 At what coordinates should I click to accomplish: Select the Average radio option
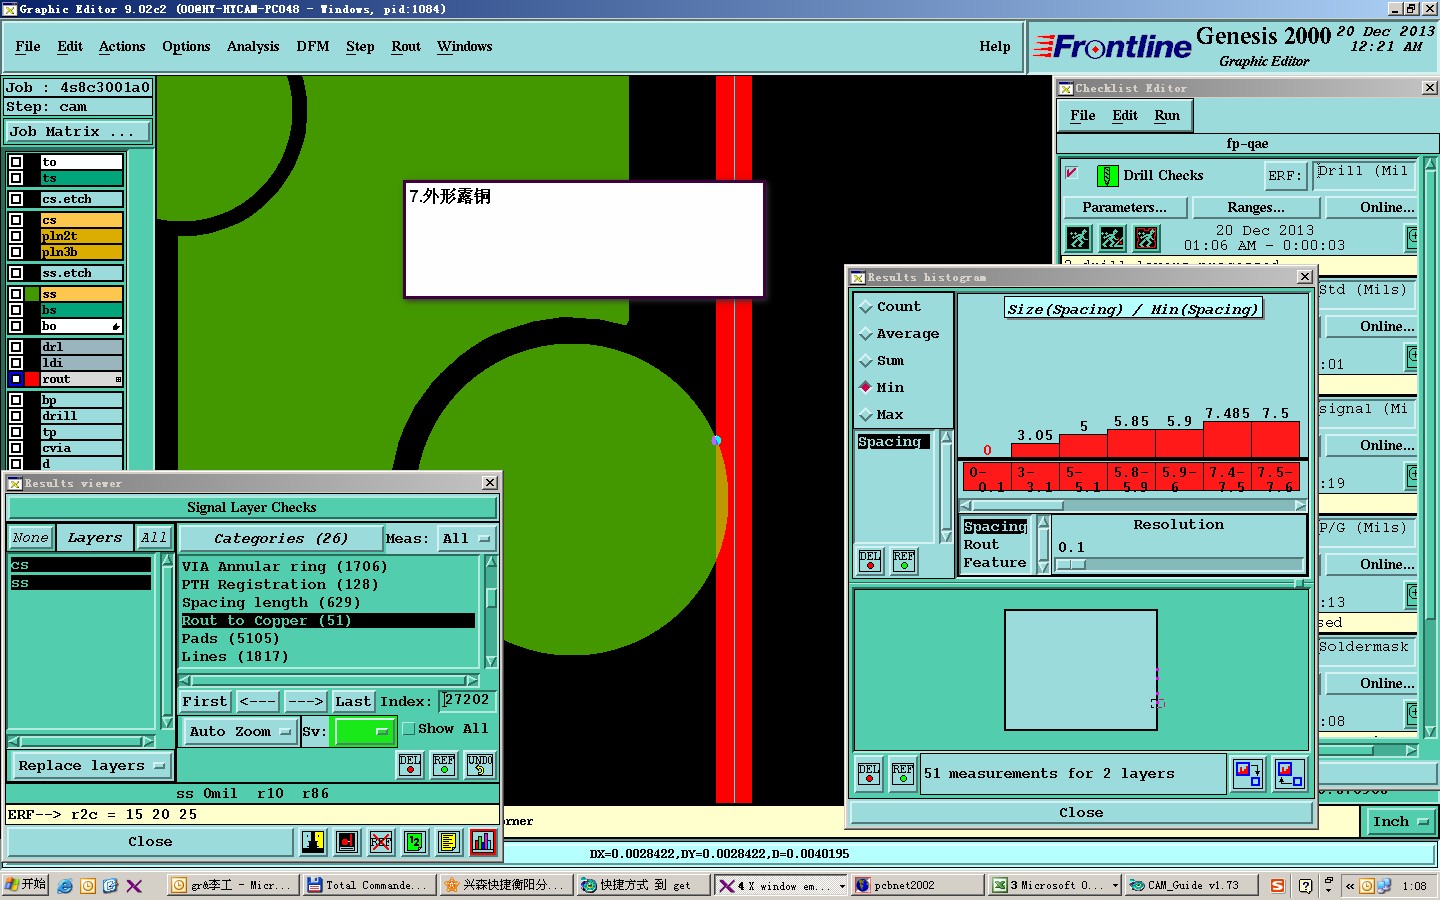tap(866, 334)
